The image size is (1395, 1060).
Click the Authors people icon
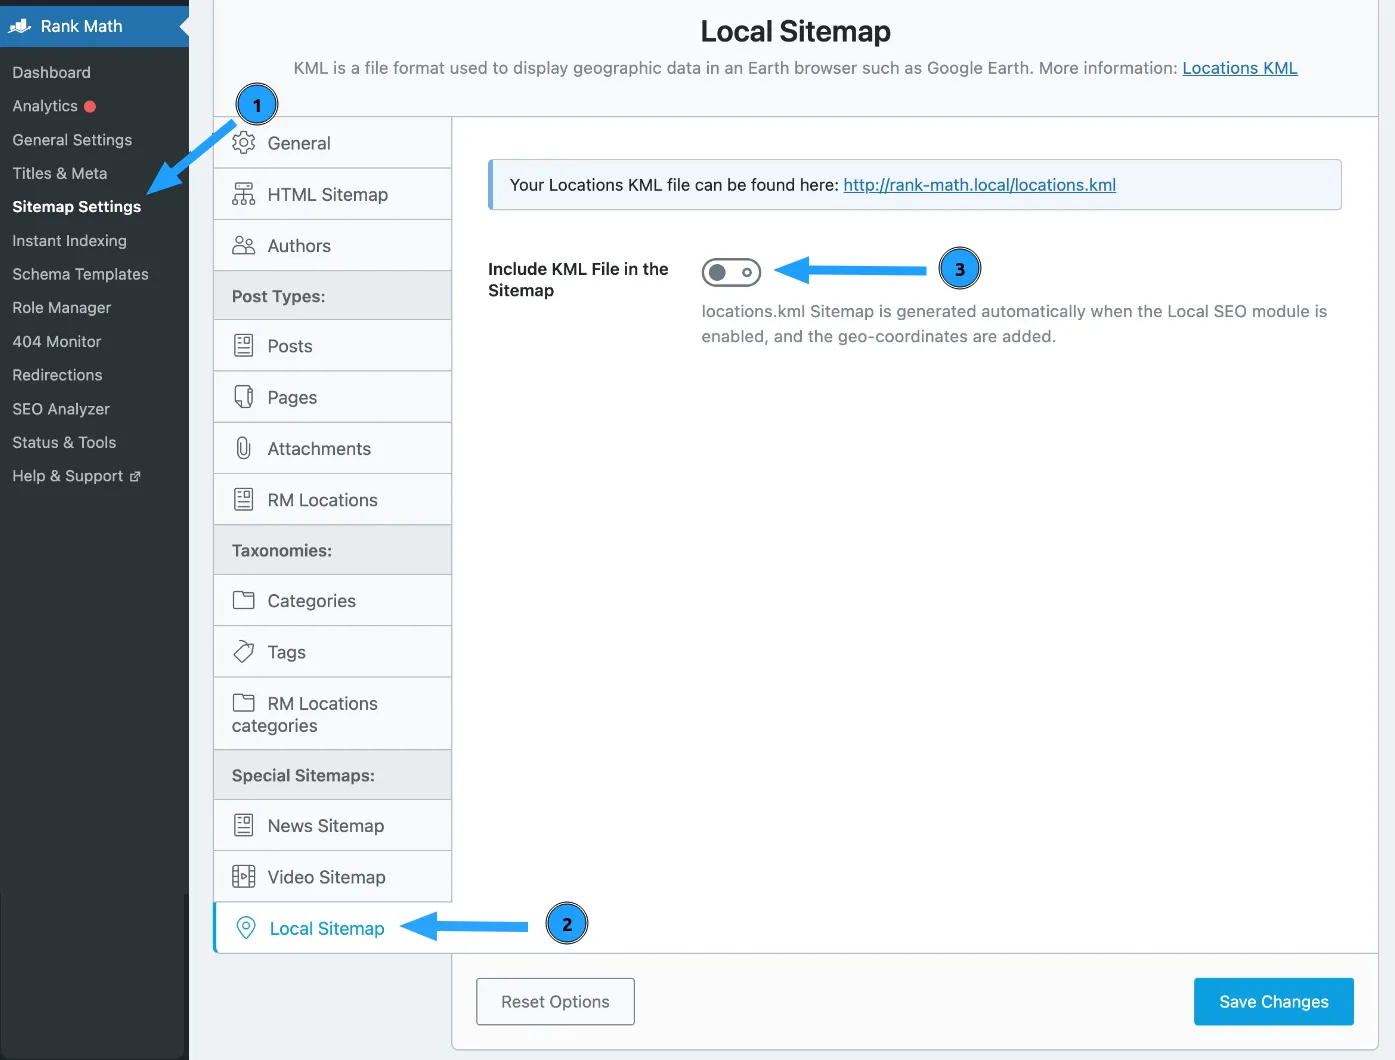point(243,245)
